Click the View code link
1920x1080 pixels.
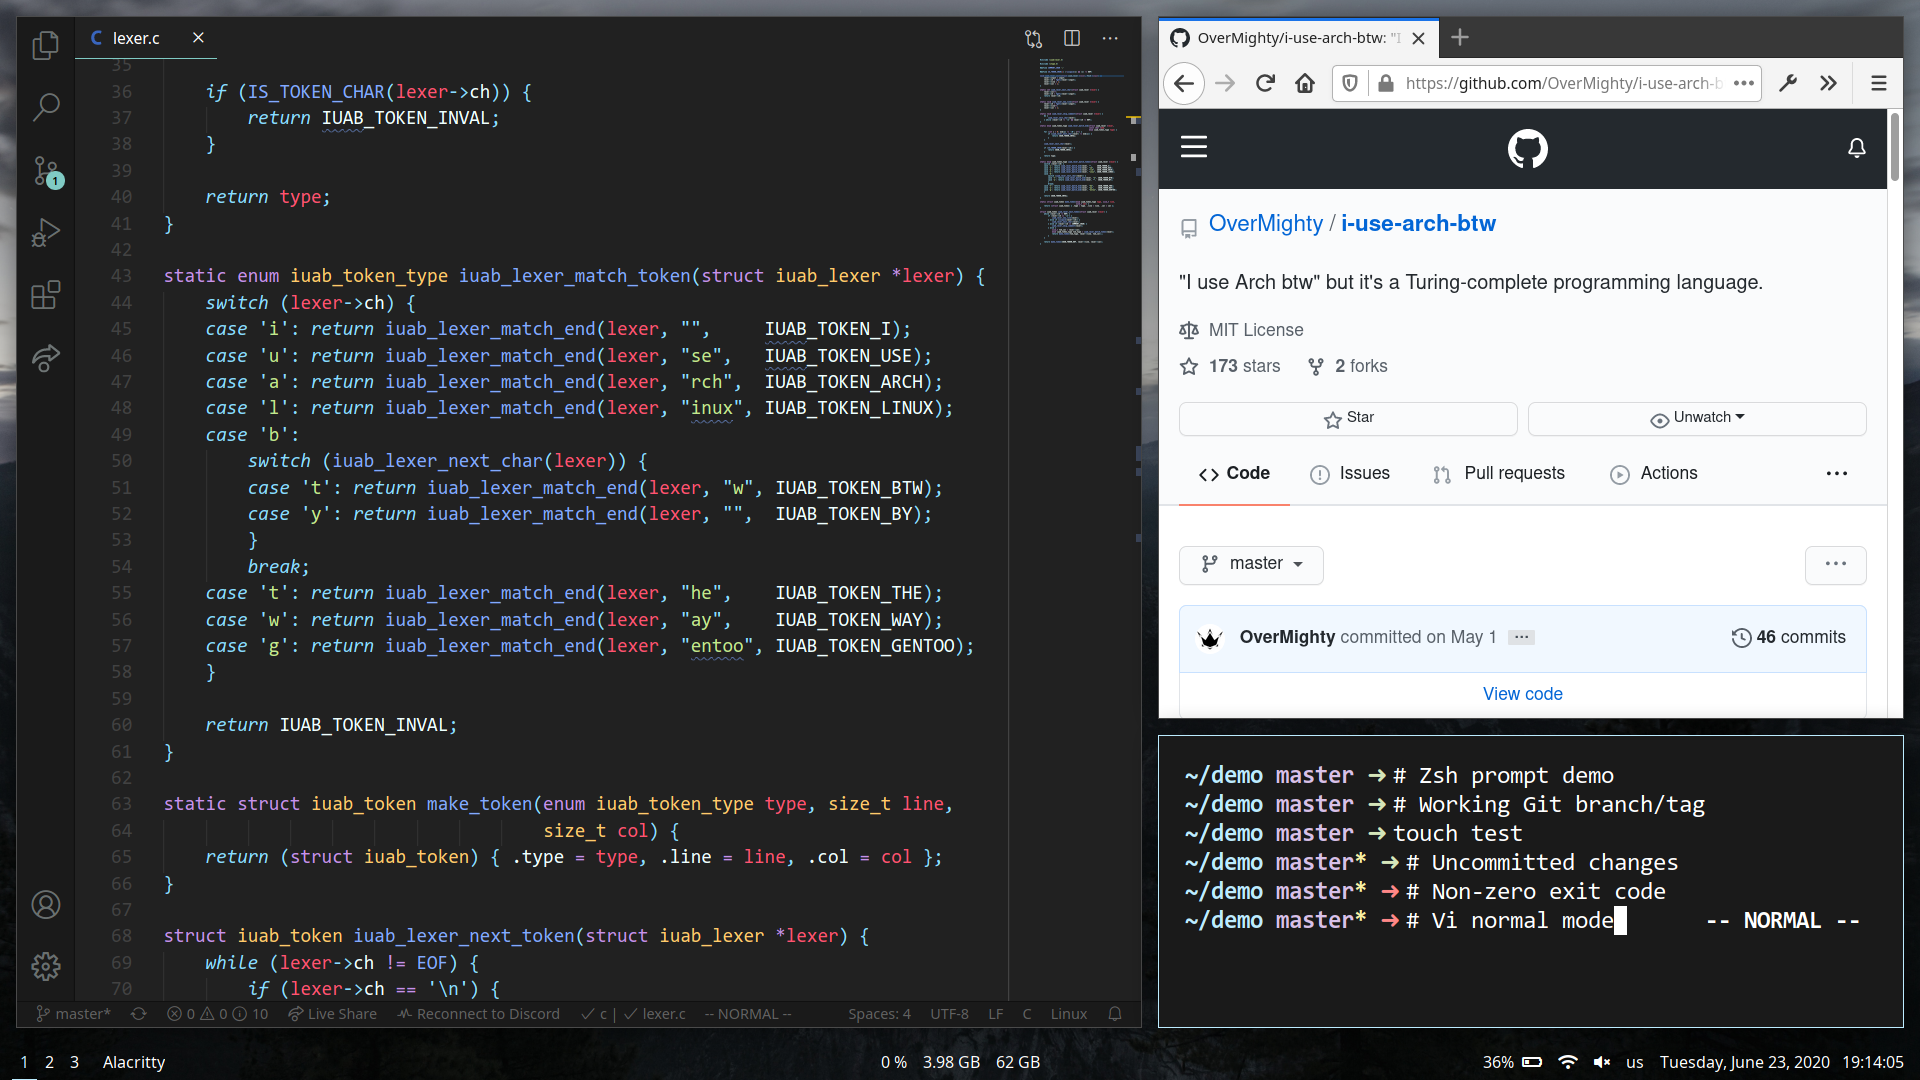(x=1522, y=694)
